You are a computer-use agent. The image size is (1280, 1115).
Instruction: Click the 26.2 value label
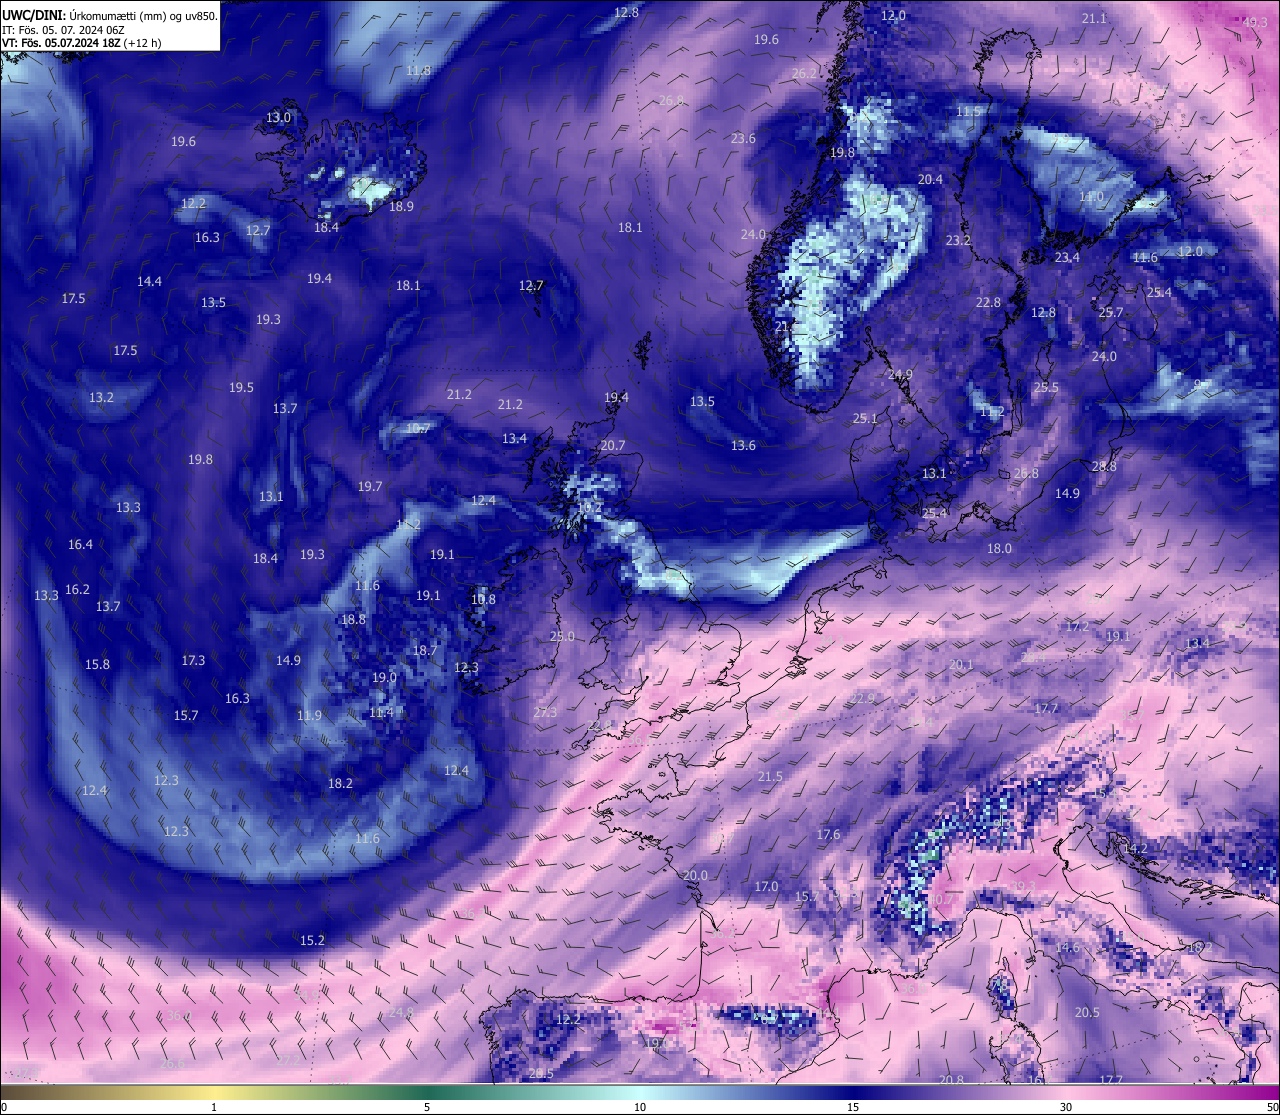point(804,74)
